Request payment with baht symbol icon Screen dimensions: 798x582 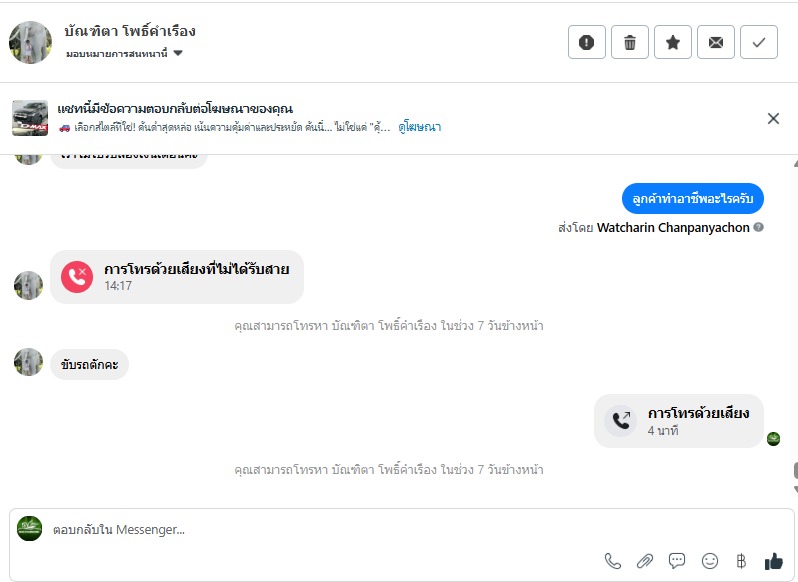[741, 561]
